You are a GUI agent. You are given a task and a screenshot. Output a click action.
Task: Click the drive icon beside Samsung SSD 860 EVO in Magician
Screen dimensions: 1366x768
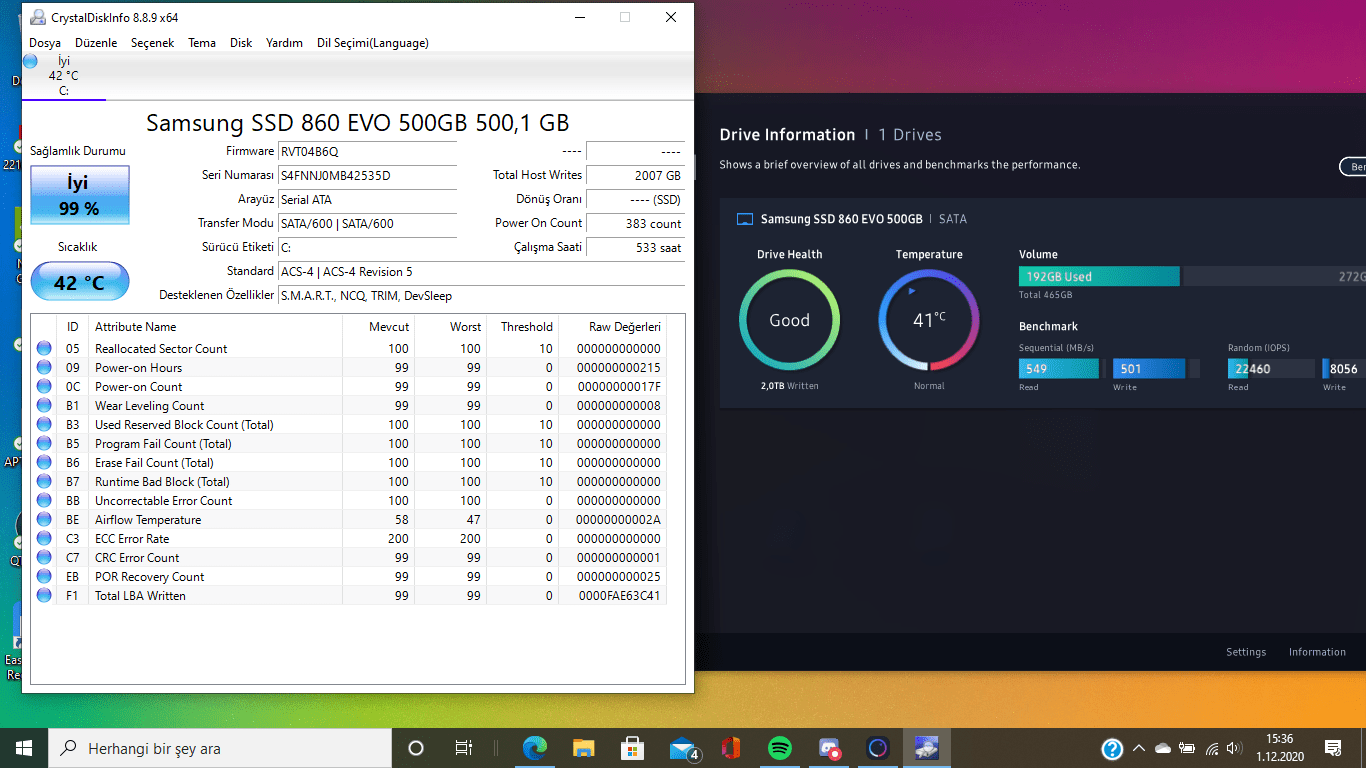tap(744, 219)
